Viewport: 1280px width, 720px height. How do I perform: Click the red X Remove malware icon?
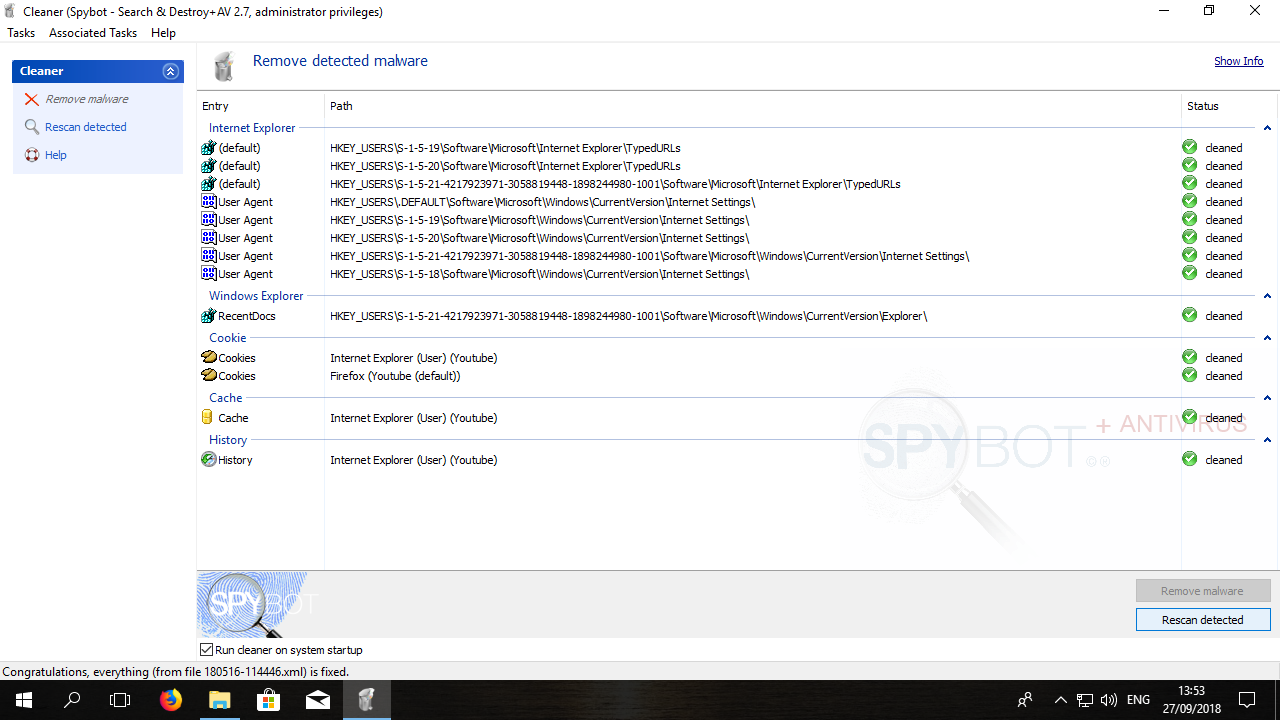tap(32, 99)
